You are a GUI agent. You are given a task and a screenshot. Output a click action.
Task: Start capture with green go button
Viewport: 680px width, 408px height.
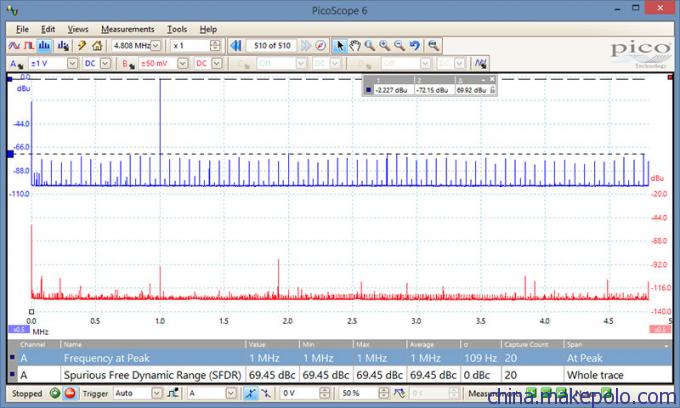(x=55, y=393)
